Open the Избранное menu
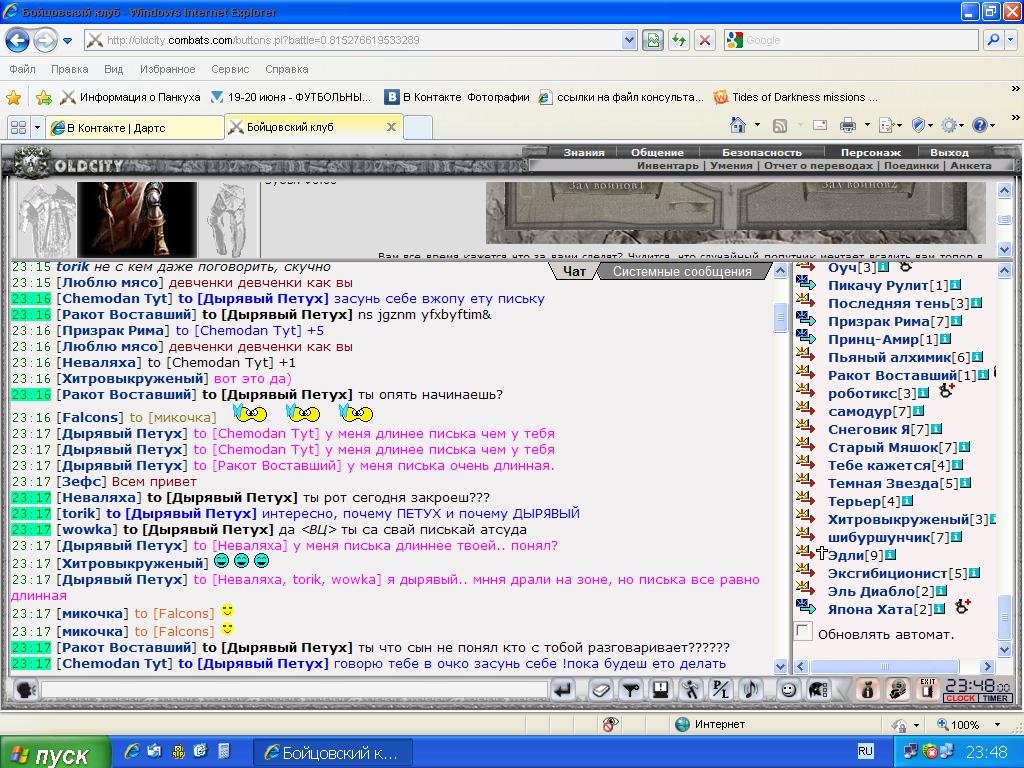This screenshot has width=1024, height=768. 167,69
